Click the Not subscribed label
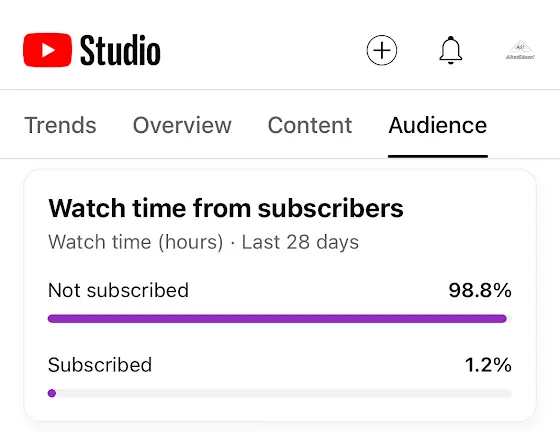Viewport: 560px width, 432px height. pyautogui.click(x=118, y=290)
